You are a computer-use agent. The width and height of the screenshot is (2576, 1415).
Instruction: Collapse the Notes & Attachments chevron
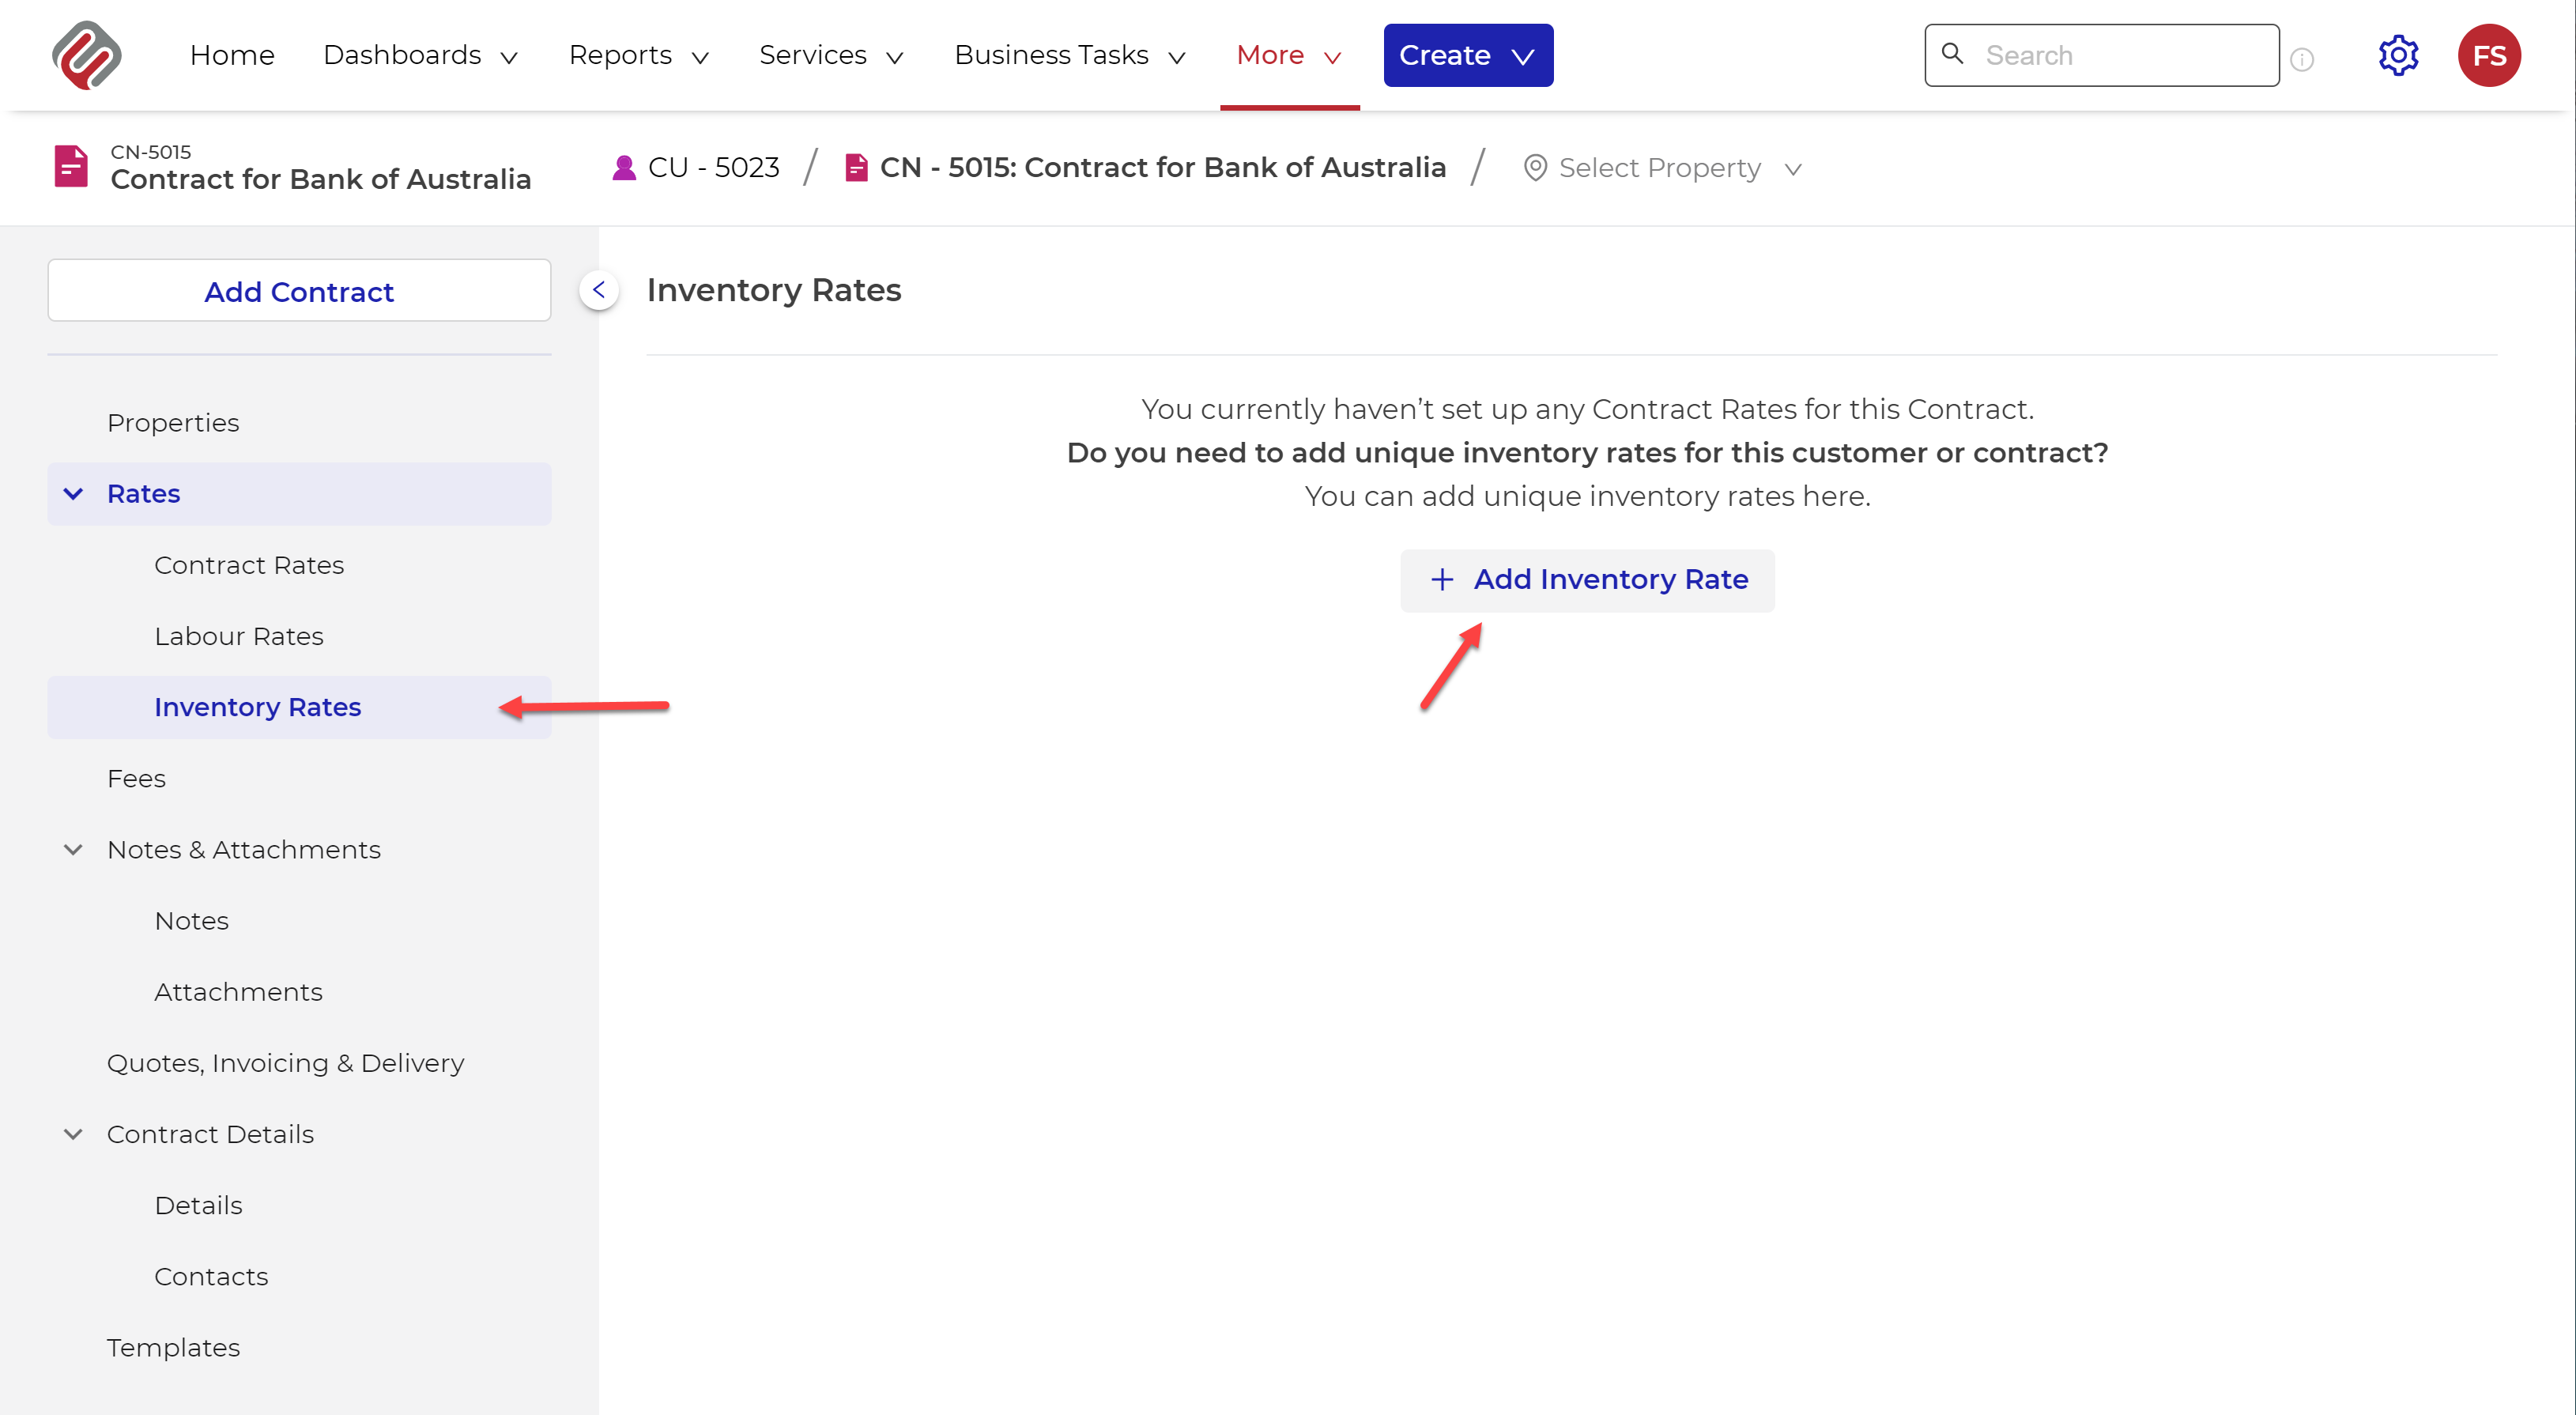tap(73, 849)
